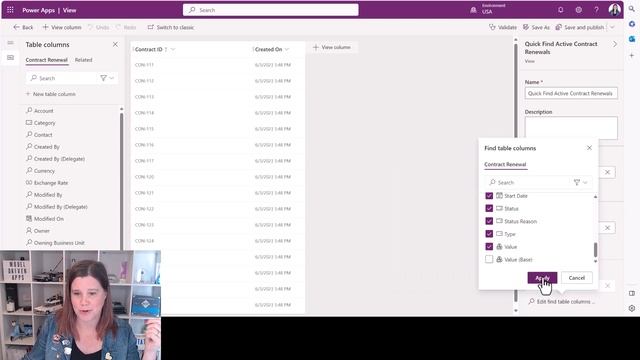
Task: Uncheck the Type checkbox
Action: coord(489,234)
